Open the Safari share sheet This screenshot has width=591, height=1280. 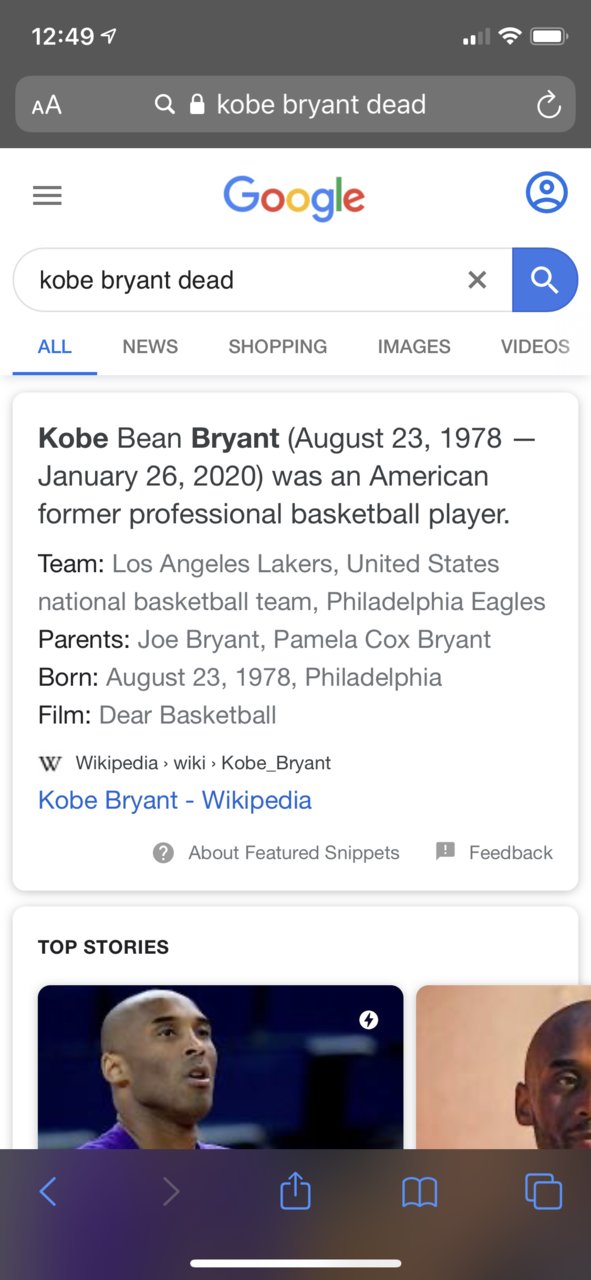[x=295, y=1190]
